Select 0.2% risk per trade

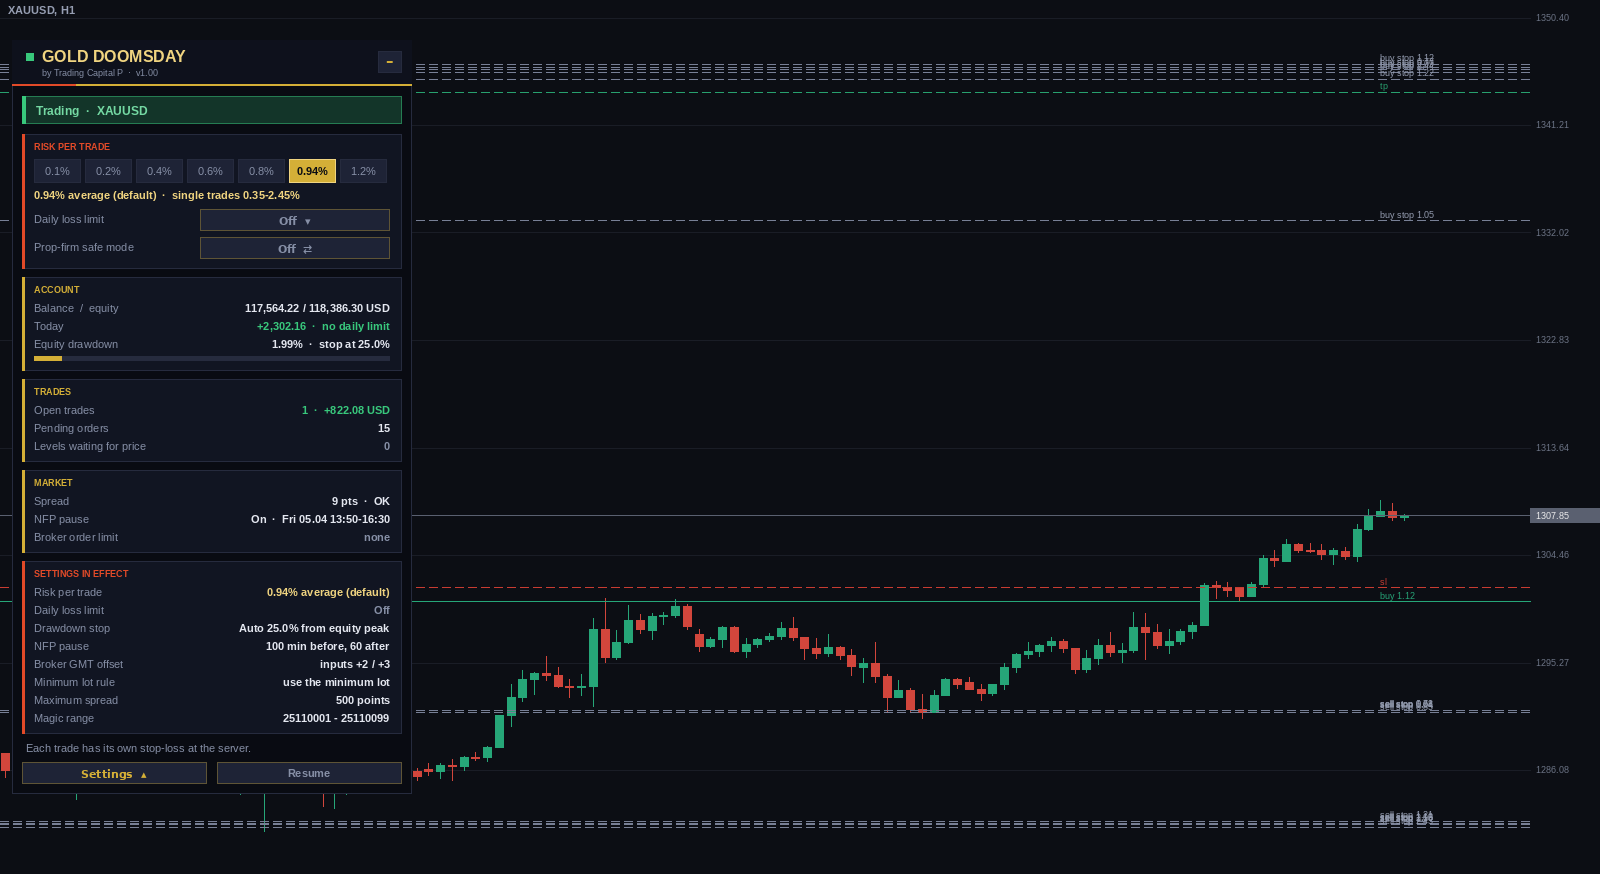coord(109,171)
